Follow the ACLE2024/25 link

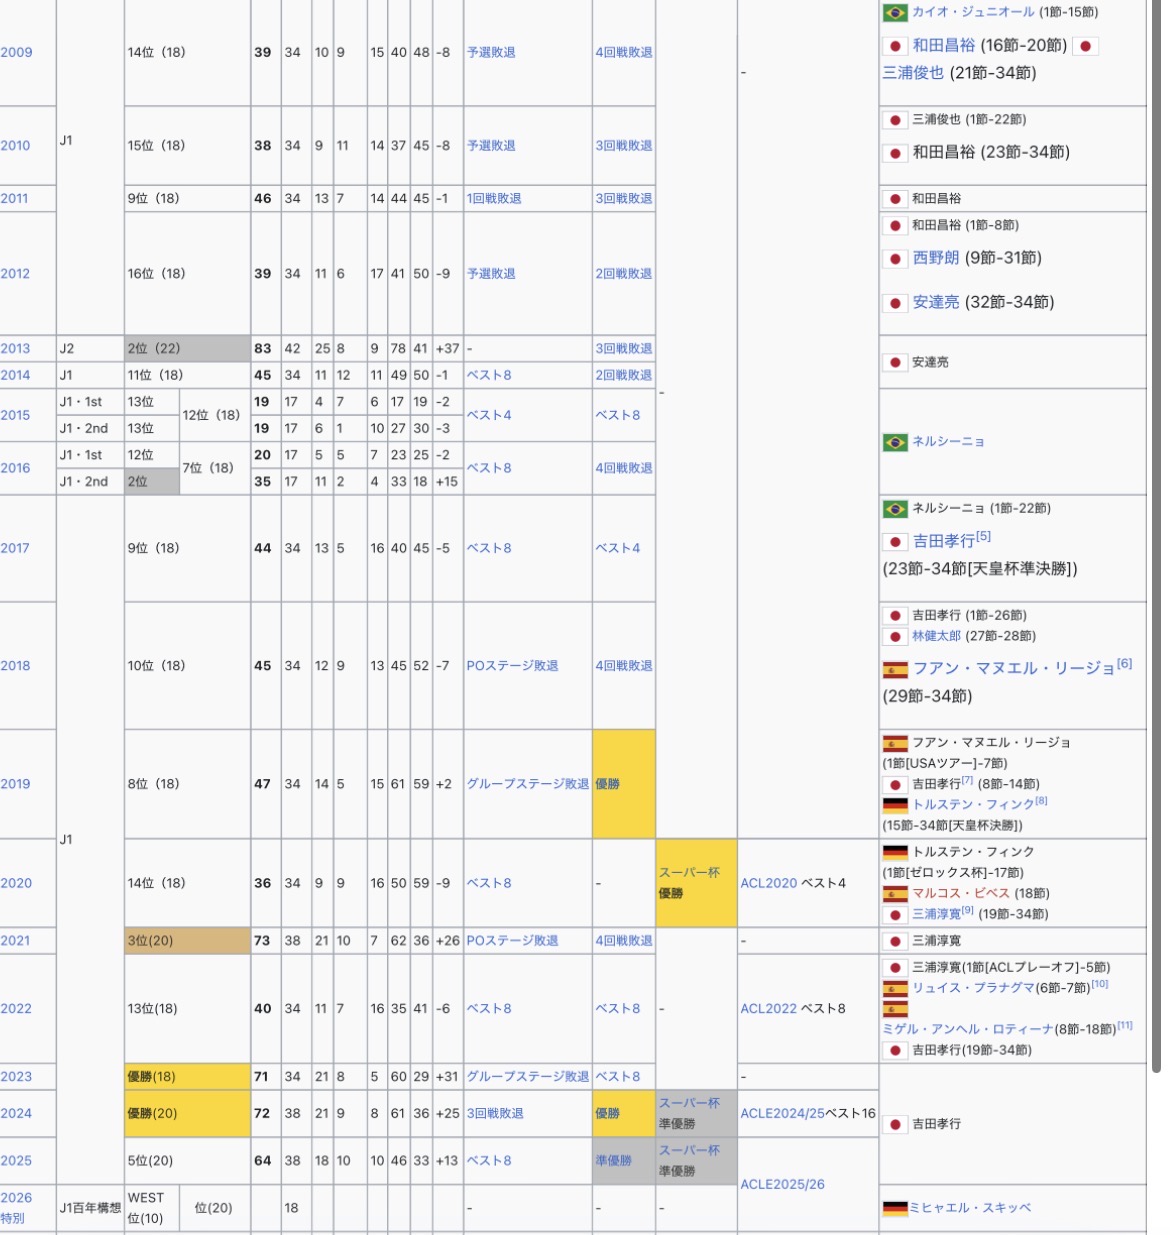783,1113
